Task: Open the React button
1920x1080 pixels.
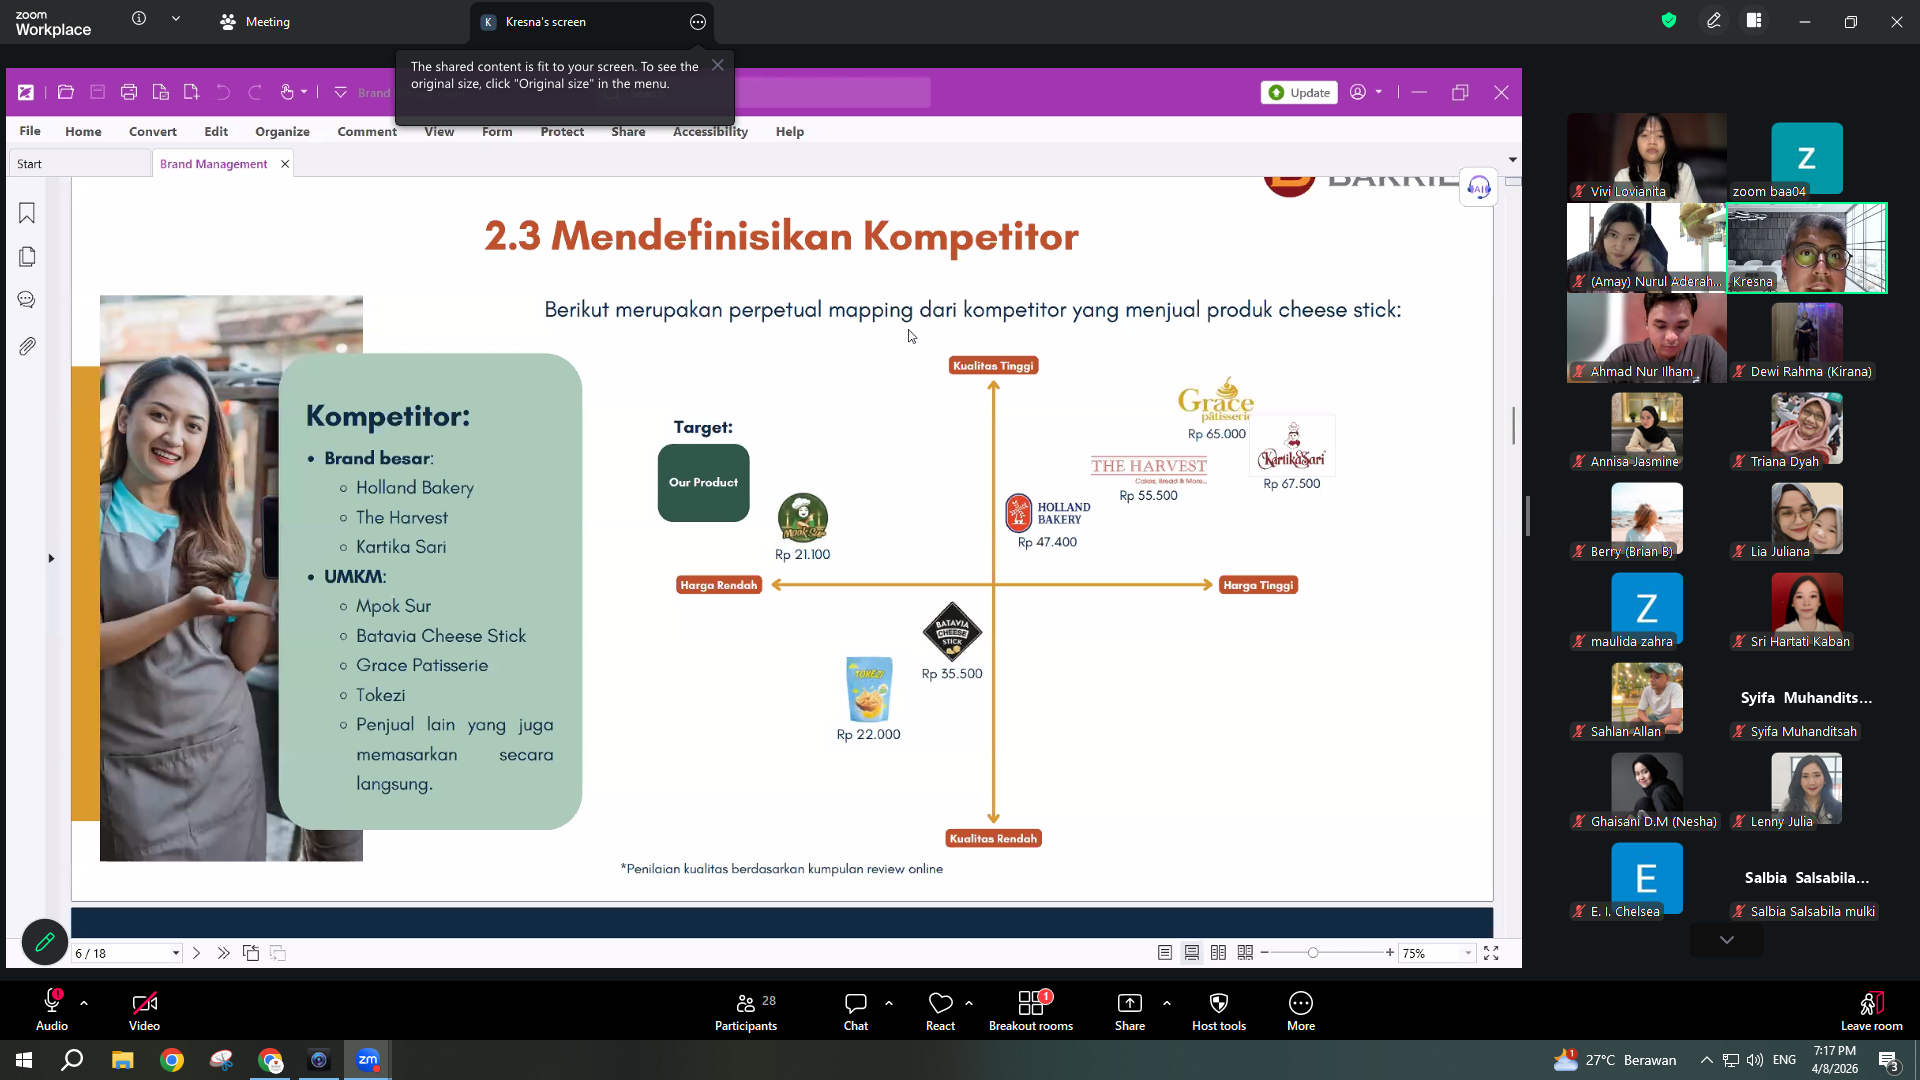Action: coord(940,1011)
